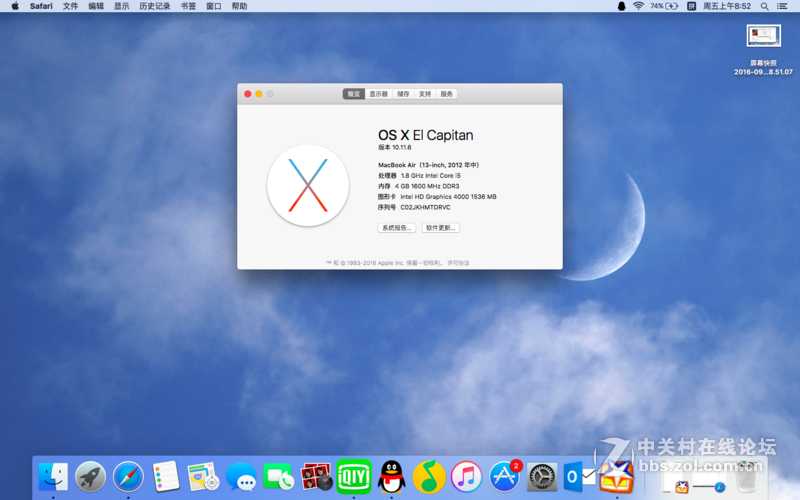Open Outlook in the Dock
The height and width of the screenshot is (500, 800).
(580, 477)
